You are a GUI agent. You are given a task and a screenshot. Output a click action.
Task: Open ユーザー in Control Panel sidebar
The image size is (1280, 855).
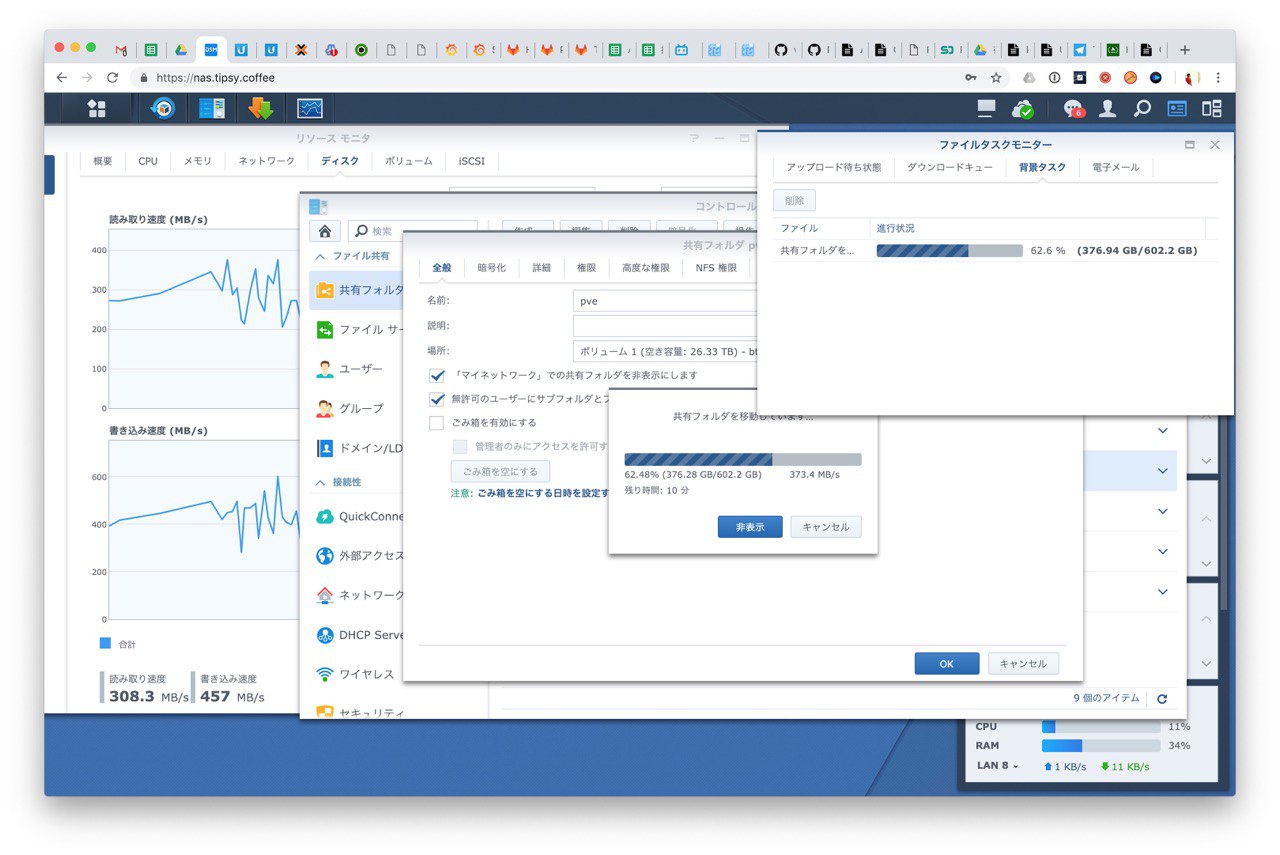[355, 369]
